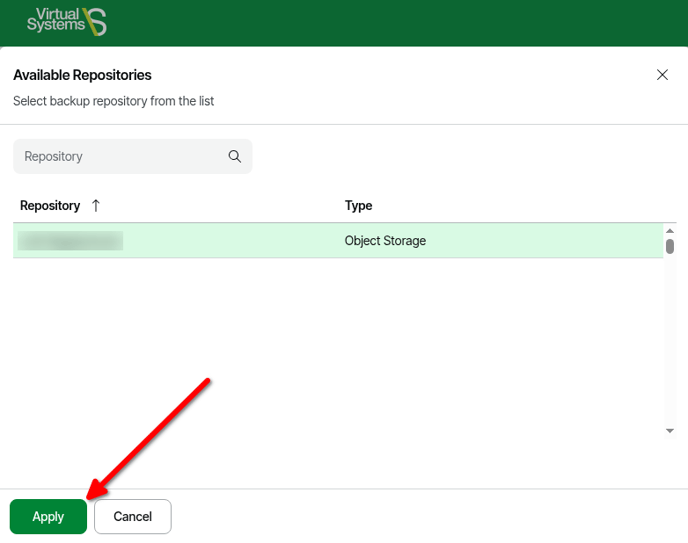Sort by the Type column header
This screenshot has width=688, height=543.
(358, 205)
